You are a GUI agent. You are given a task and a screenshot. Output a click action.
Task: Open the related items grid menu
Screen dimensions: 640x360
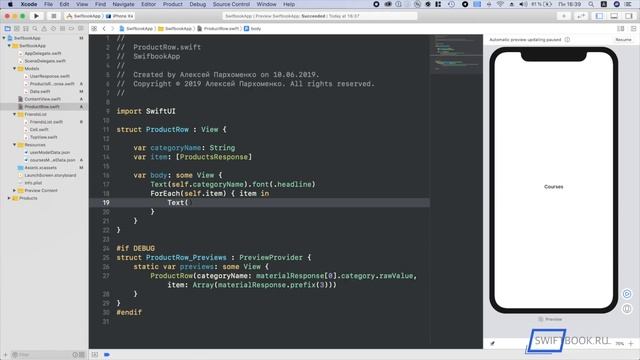[x=94, y=29]
